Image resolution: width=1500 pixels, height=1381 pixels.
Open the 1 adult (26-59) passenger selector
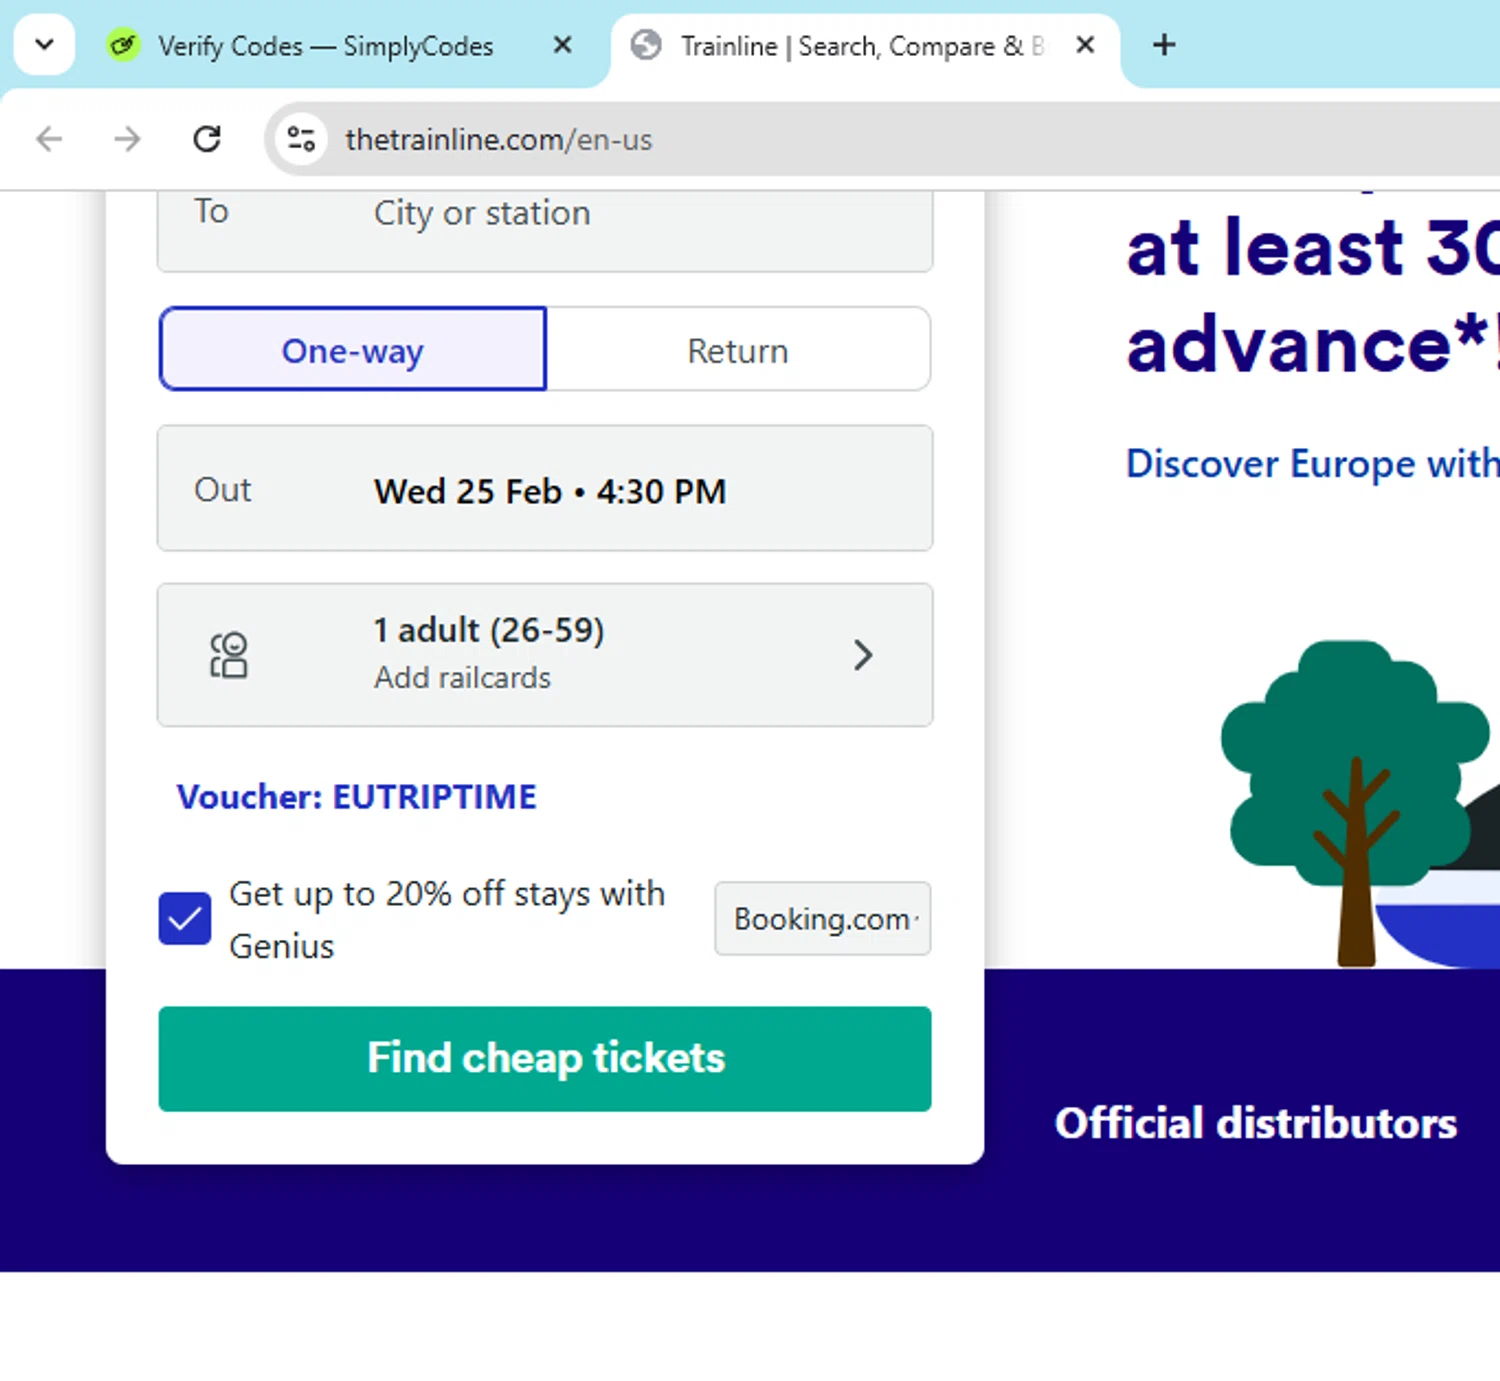pos(545,655)
